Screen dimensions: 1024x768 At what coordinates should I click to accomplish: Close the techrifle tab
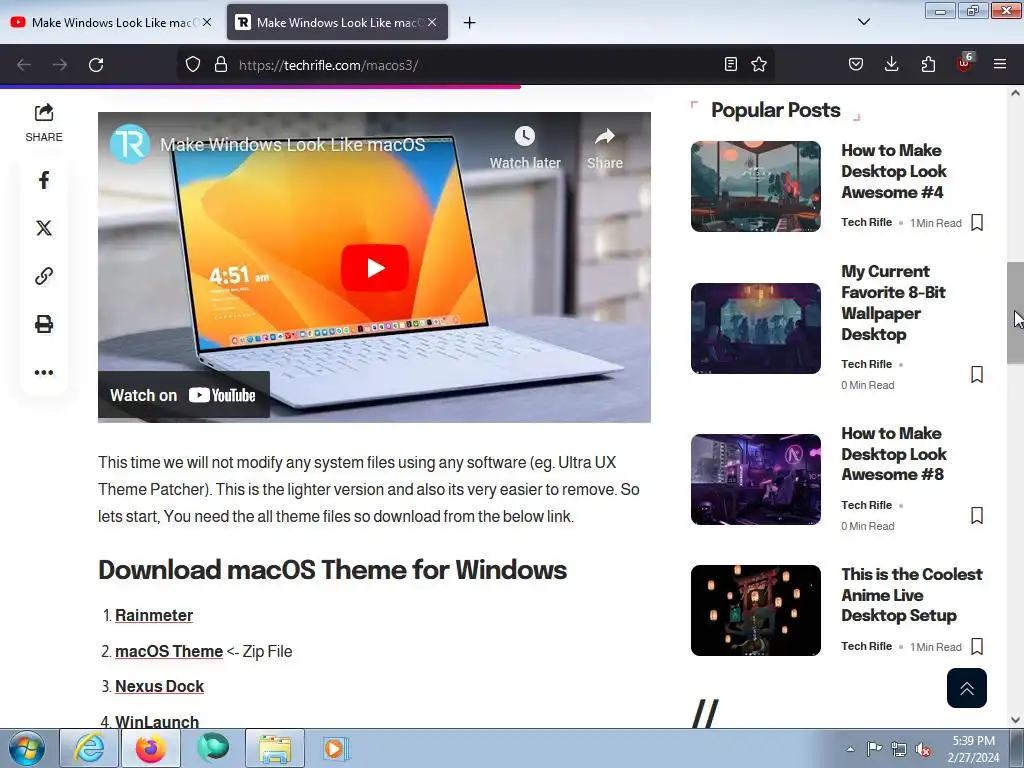pyautogui.click(x=432, y=22)
